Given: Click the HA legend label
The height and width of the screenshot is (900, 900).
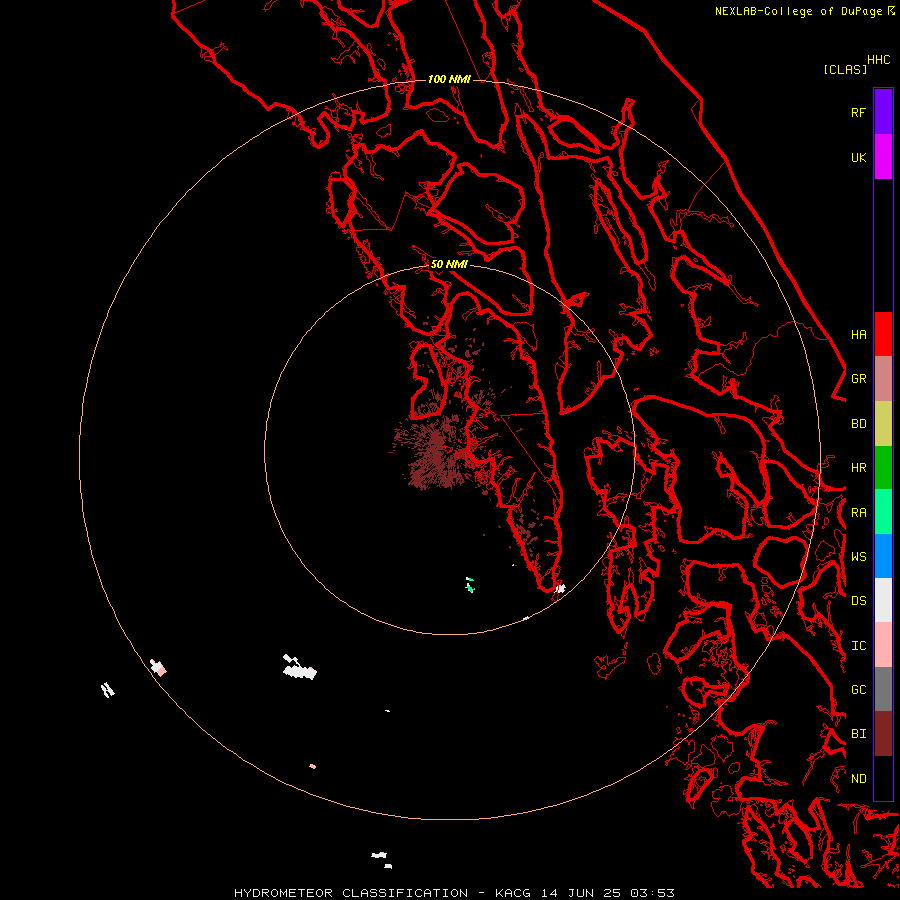Looking at the screenshot, I should click(x=858, y=334).
